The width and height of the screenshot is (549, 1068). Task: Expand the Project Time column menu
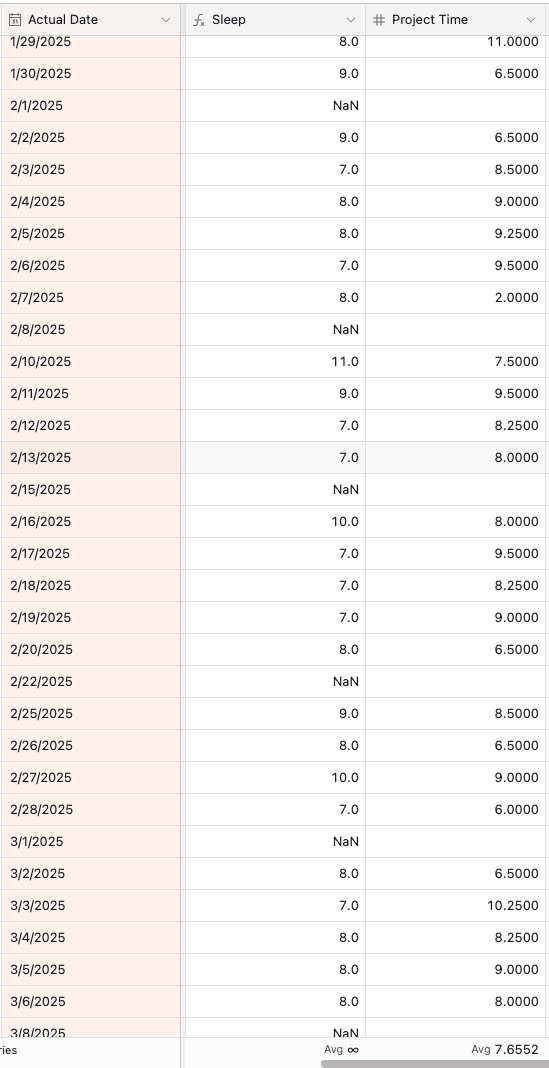531,20
